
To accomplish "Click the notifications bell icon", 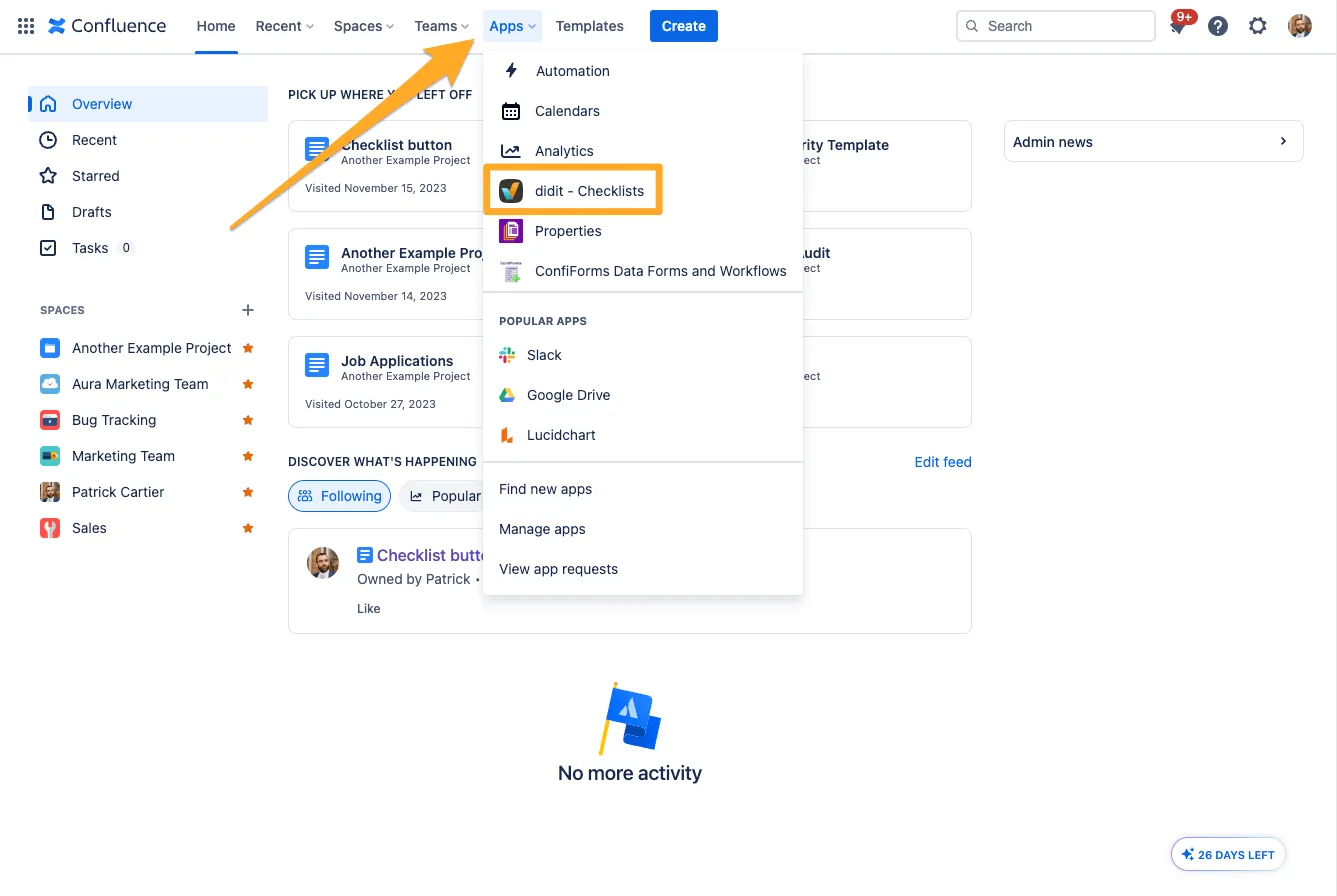I will 1179,27.
